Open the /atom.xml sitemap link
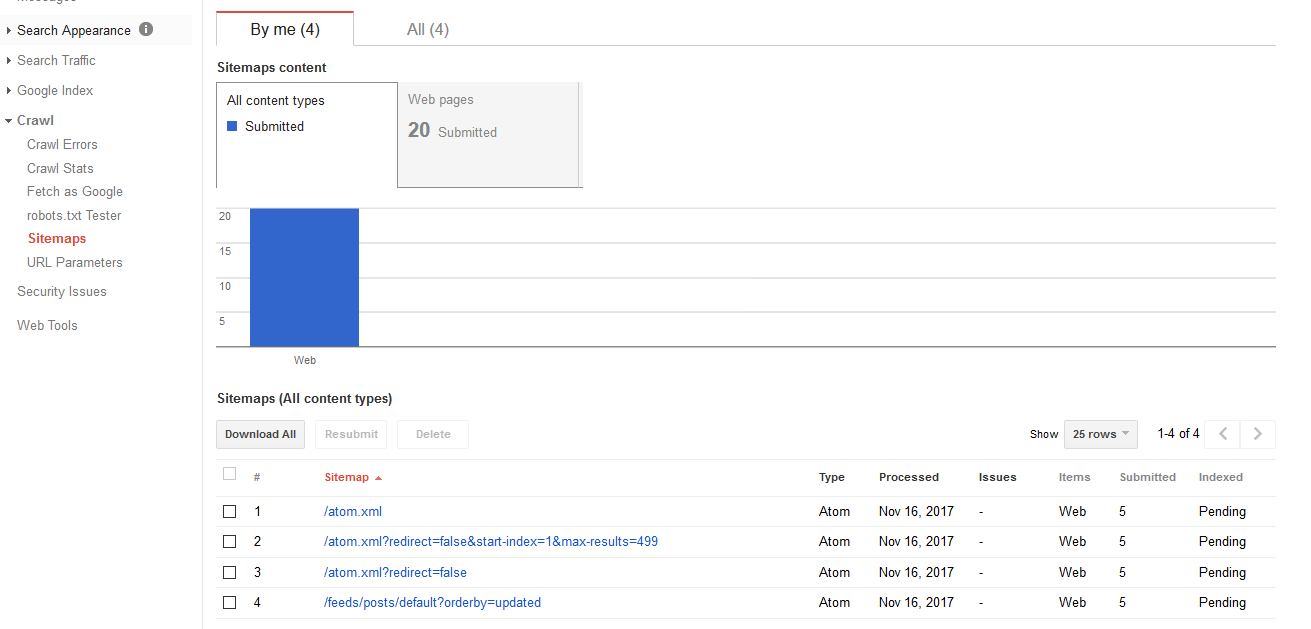 coord(353,512)
